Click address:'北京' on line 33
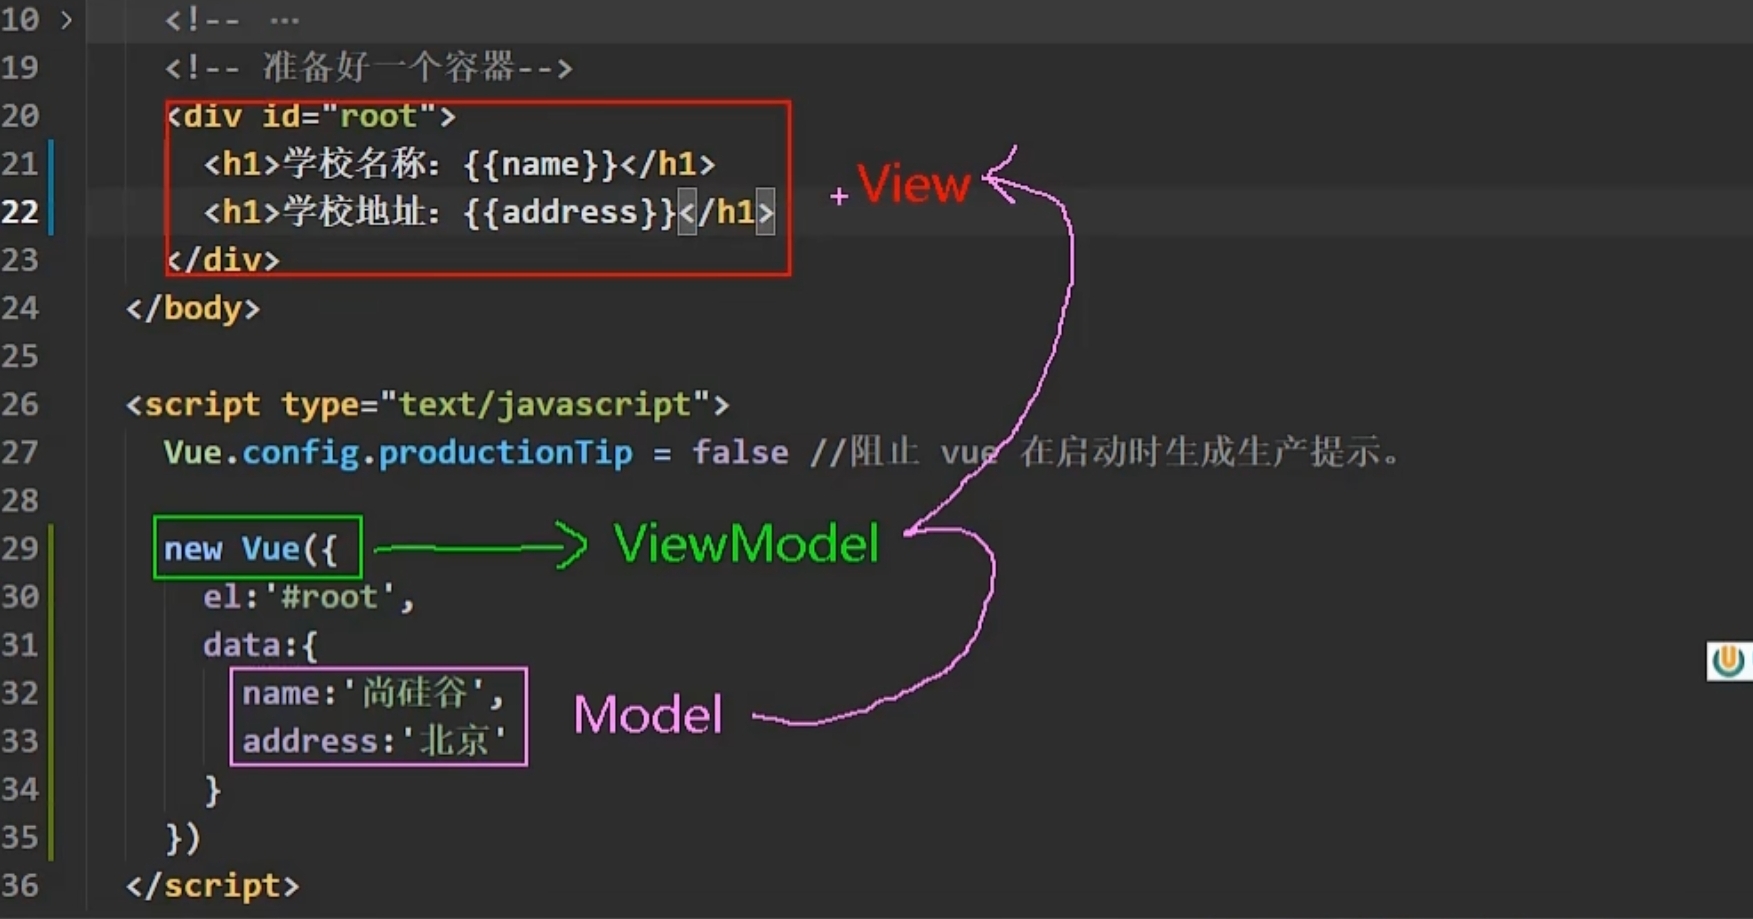Viewport: 1753px width, 919px height. pos(372,740)
